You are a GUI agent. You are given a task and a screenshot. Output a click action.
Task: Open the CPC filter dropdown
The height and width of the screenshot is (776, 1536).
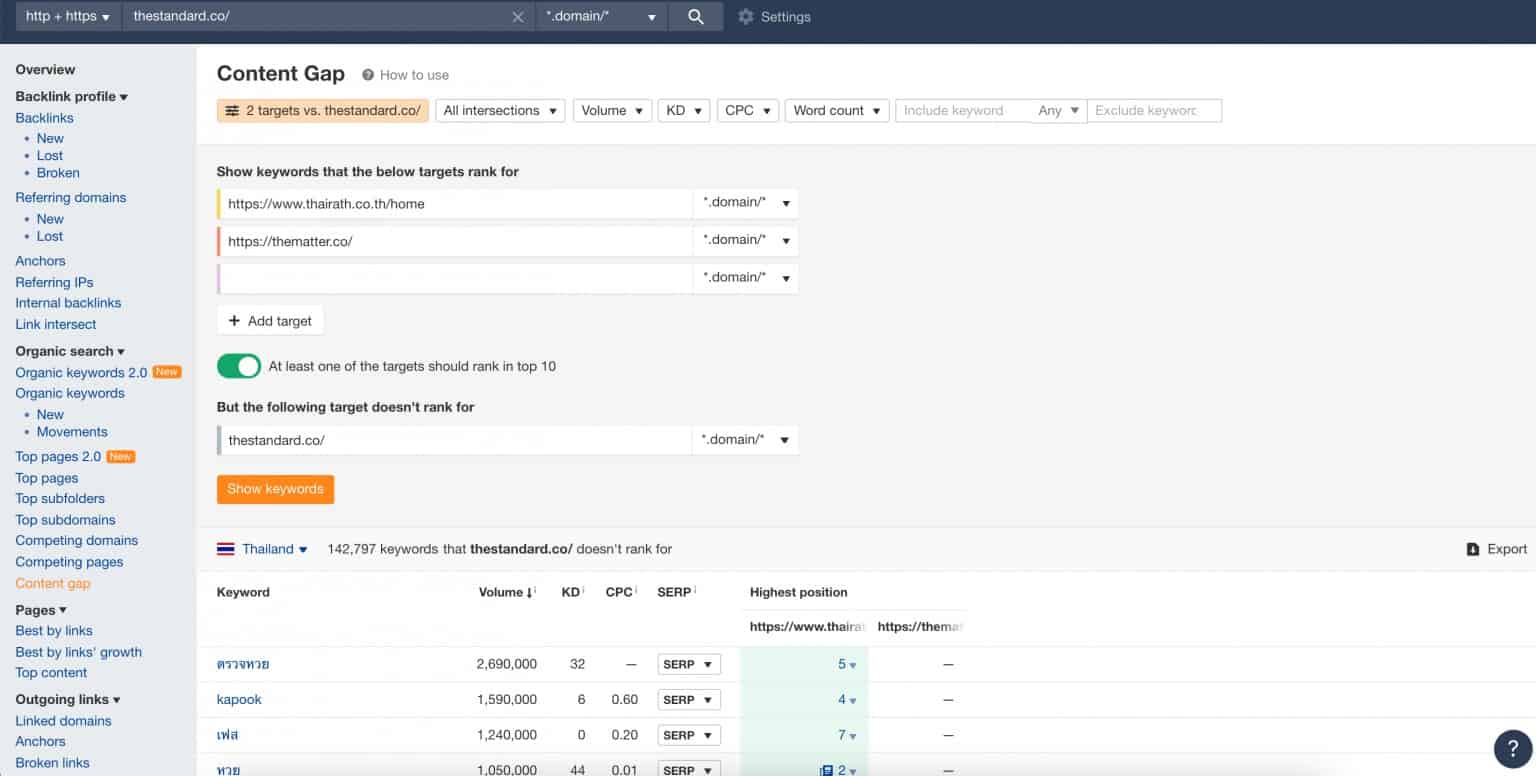[x=748, y=111]
